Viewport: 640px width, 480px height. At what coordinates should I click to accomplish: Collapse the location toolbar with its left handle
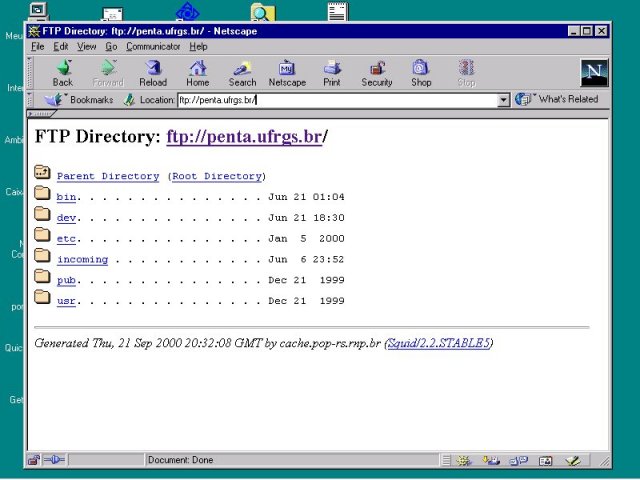click(x=29, y=100)
